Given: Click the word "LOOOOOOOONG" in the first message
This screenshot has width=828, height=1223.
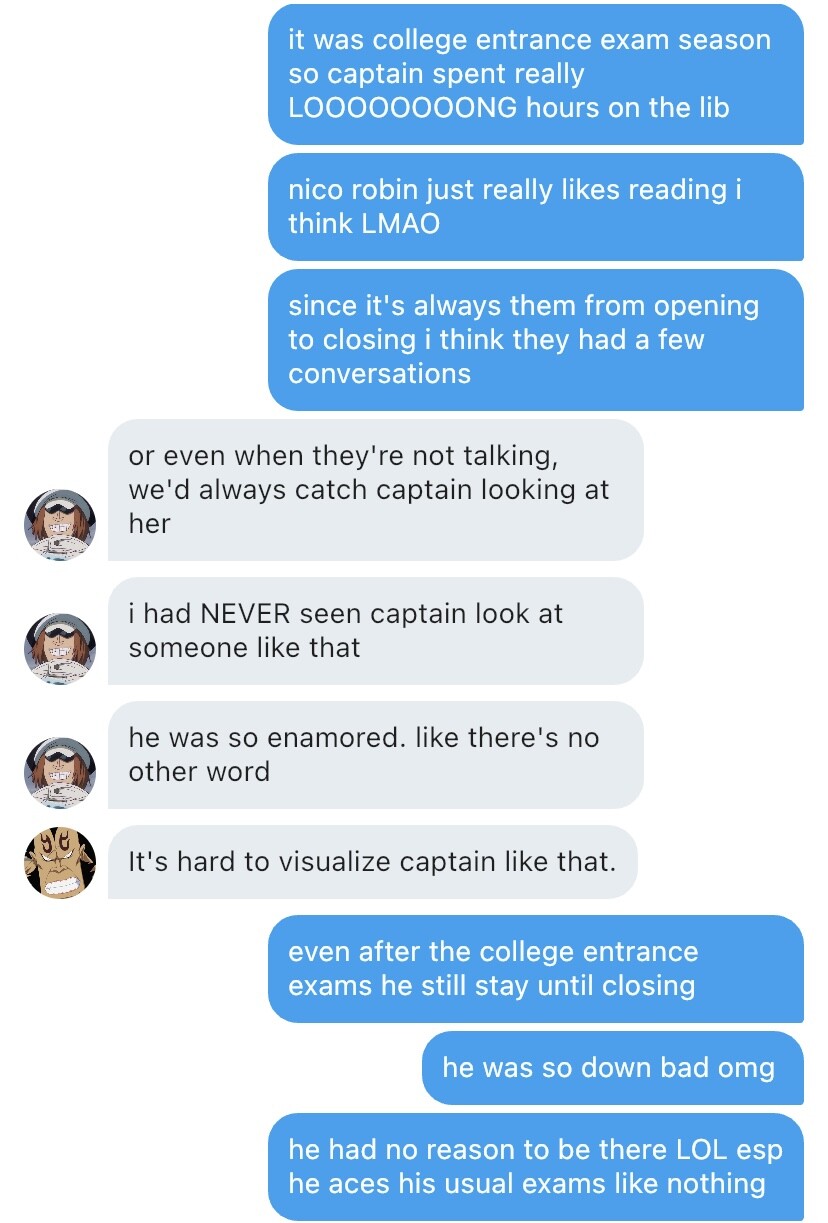Looking at the screenshot, I should (x=402, y=108).
